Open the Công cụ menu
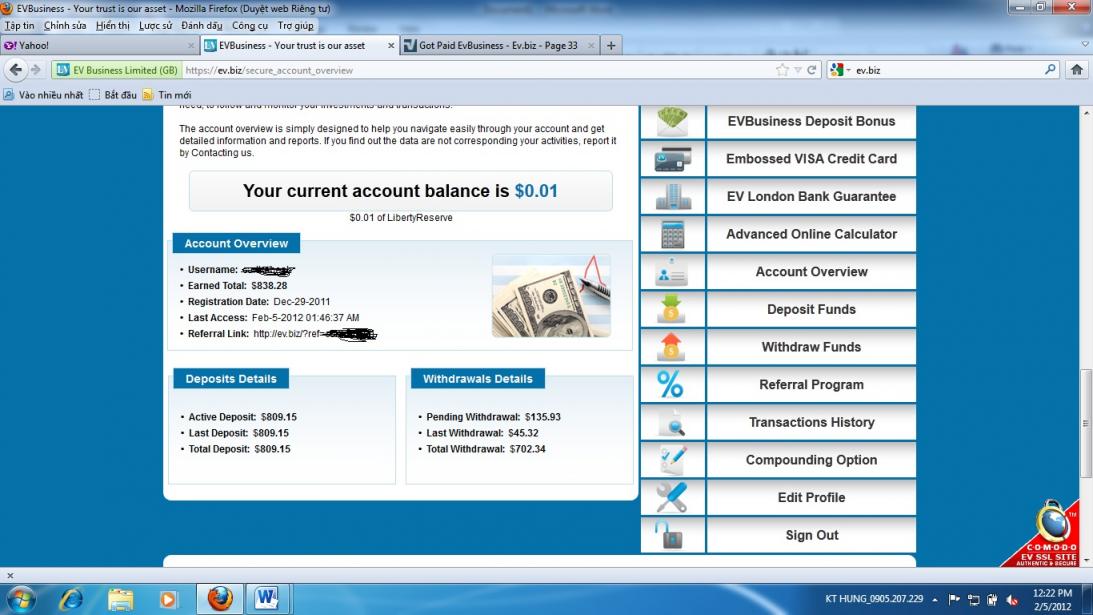The width and height of the screenshot is (1093, 615). [250, 26]
